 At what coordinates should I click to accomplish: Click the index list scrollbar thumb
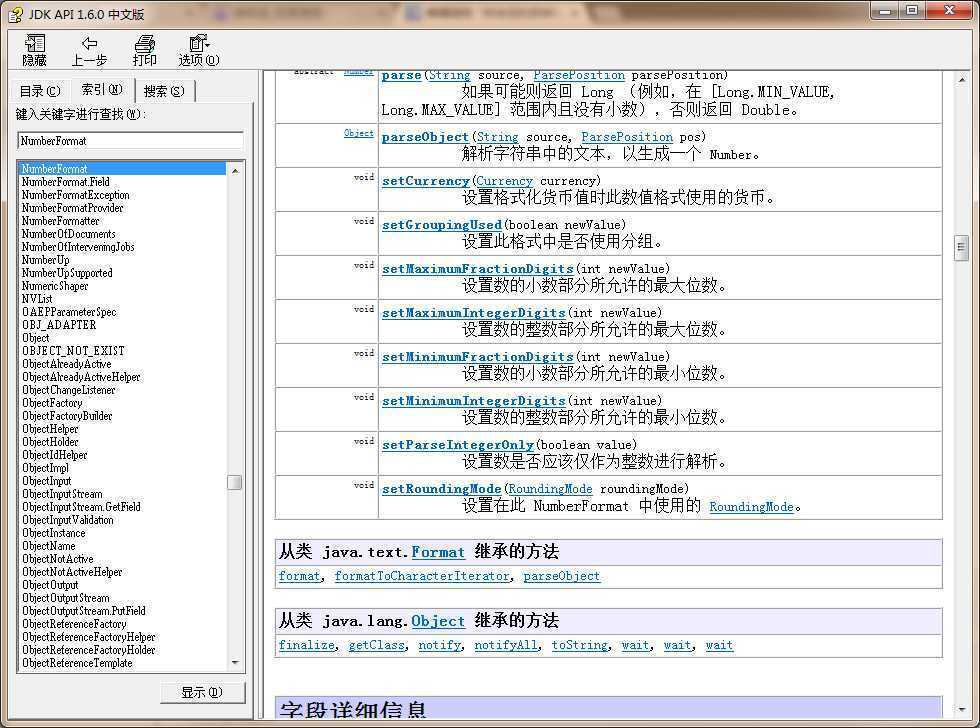click(235, 482)
